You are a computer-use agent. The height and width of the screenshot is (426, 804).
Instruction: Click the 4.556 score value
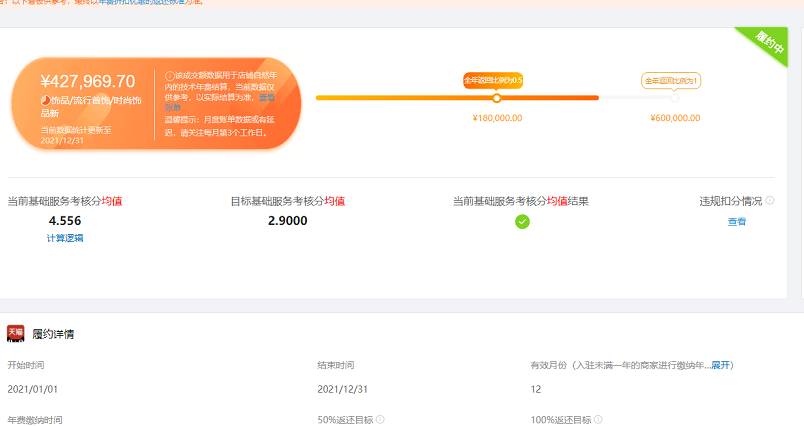[65, 221]
